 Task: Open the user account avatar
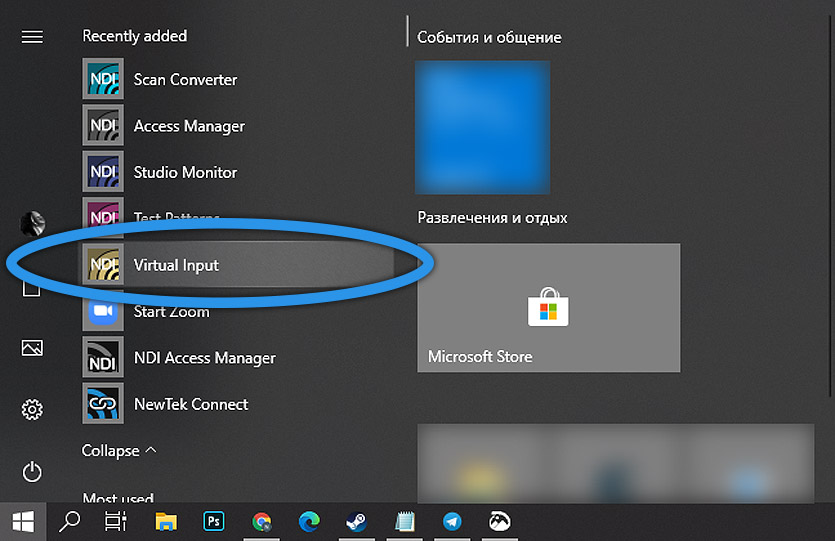32,223
